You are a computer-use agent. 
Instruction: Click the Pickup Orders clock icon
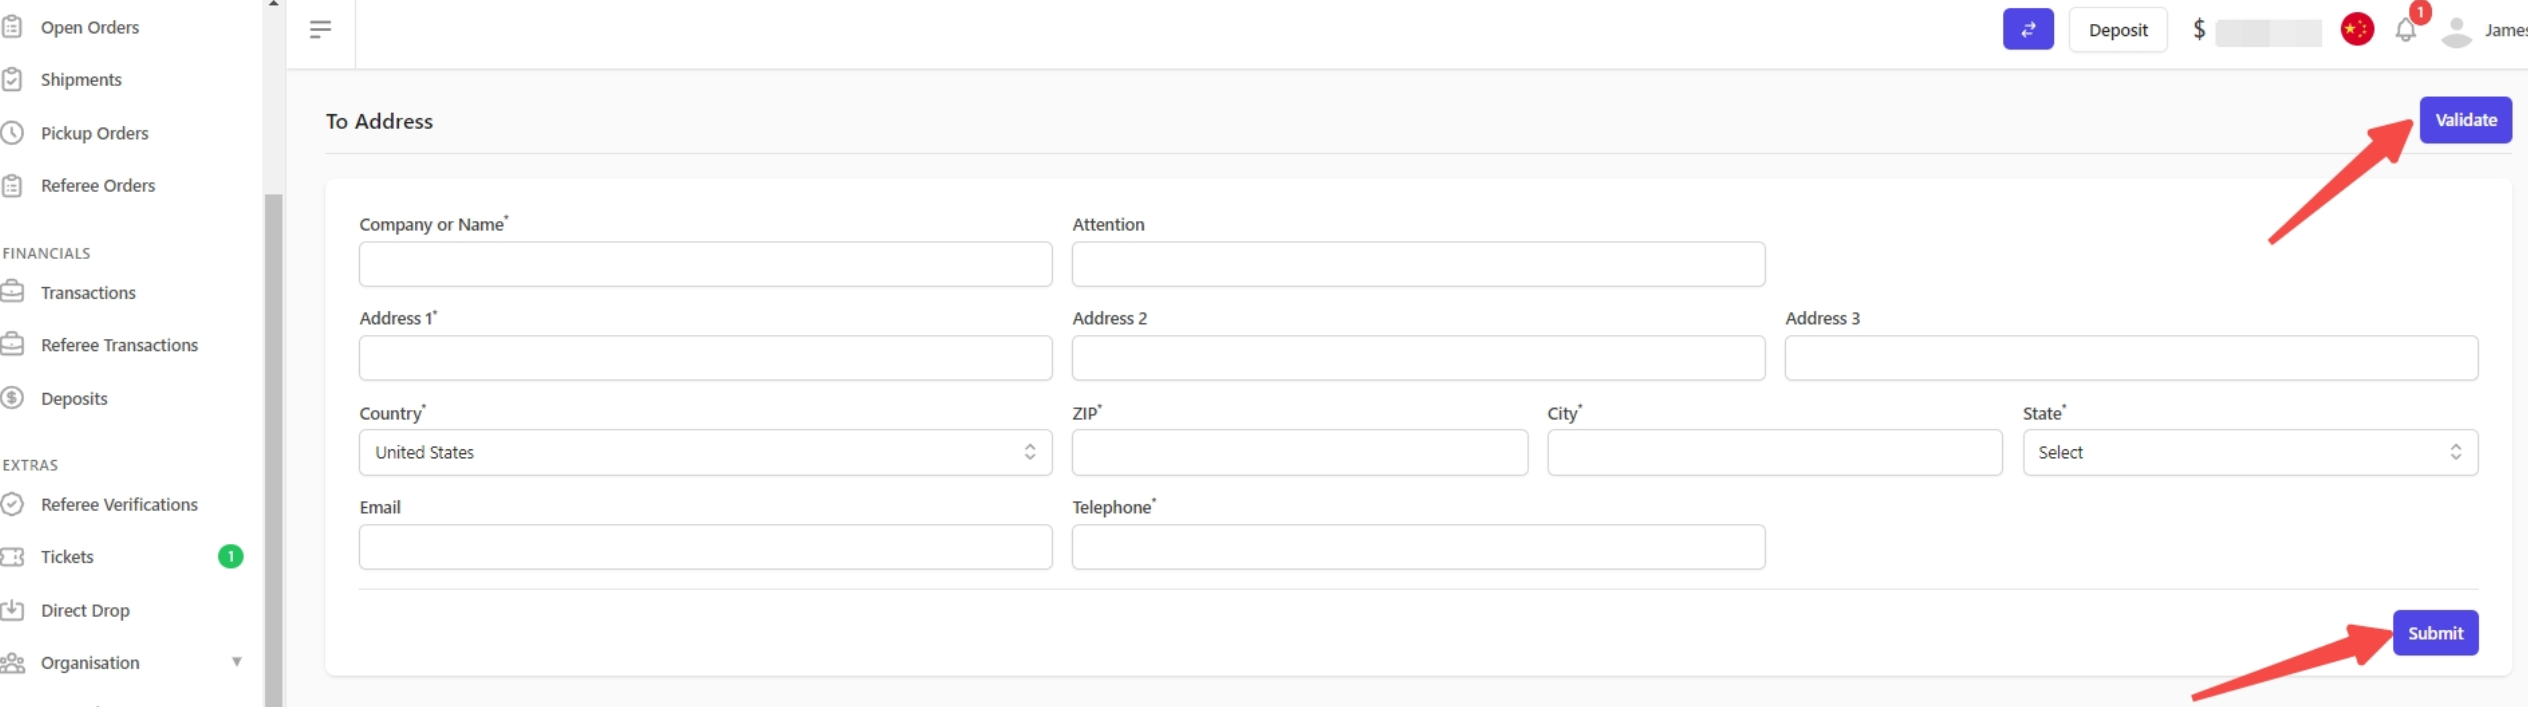pyautogui.click(x=12, y=132)
